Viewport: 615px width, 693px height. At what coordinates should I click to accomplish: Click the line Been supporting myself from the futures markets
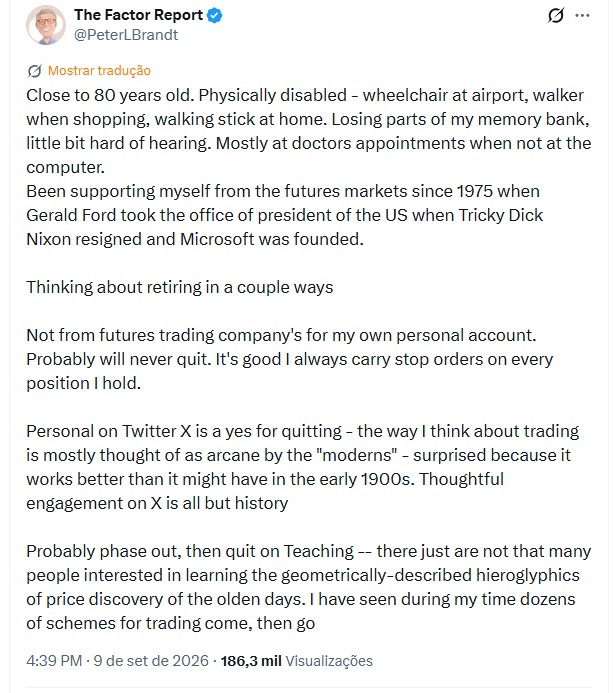pyautogui.click(x=283, y=191)
